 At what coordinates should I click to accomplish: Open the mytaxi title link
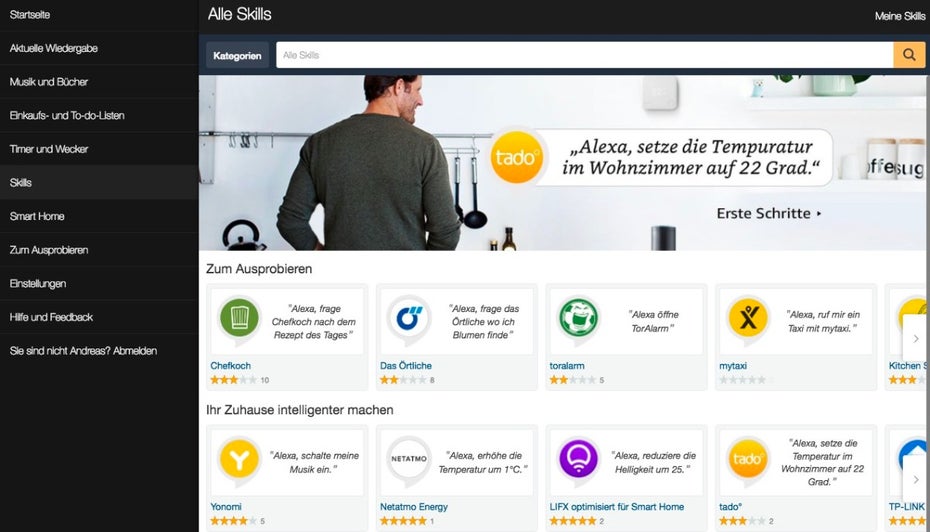click(x=732, y=366)
